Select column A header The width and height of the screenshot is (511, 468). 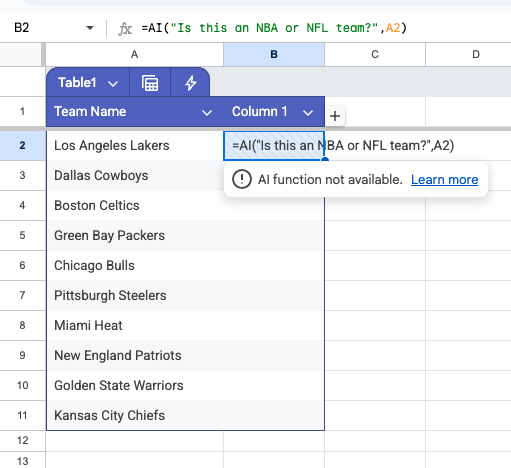coord(134,54)
